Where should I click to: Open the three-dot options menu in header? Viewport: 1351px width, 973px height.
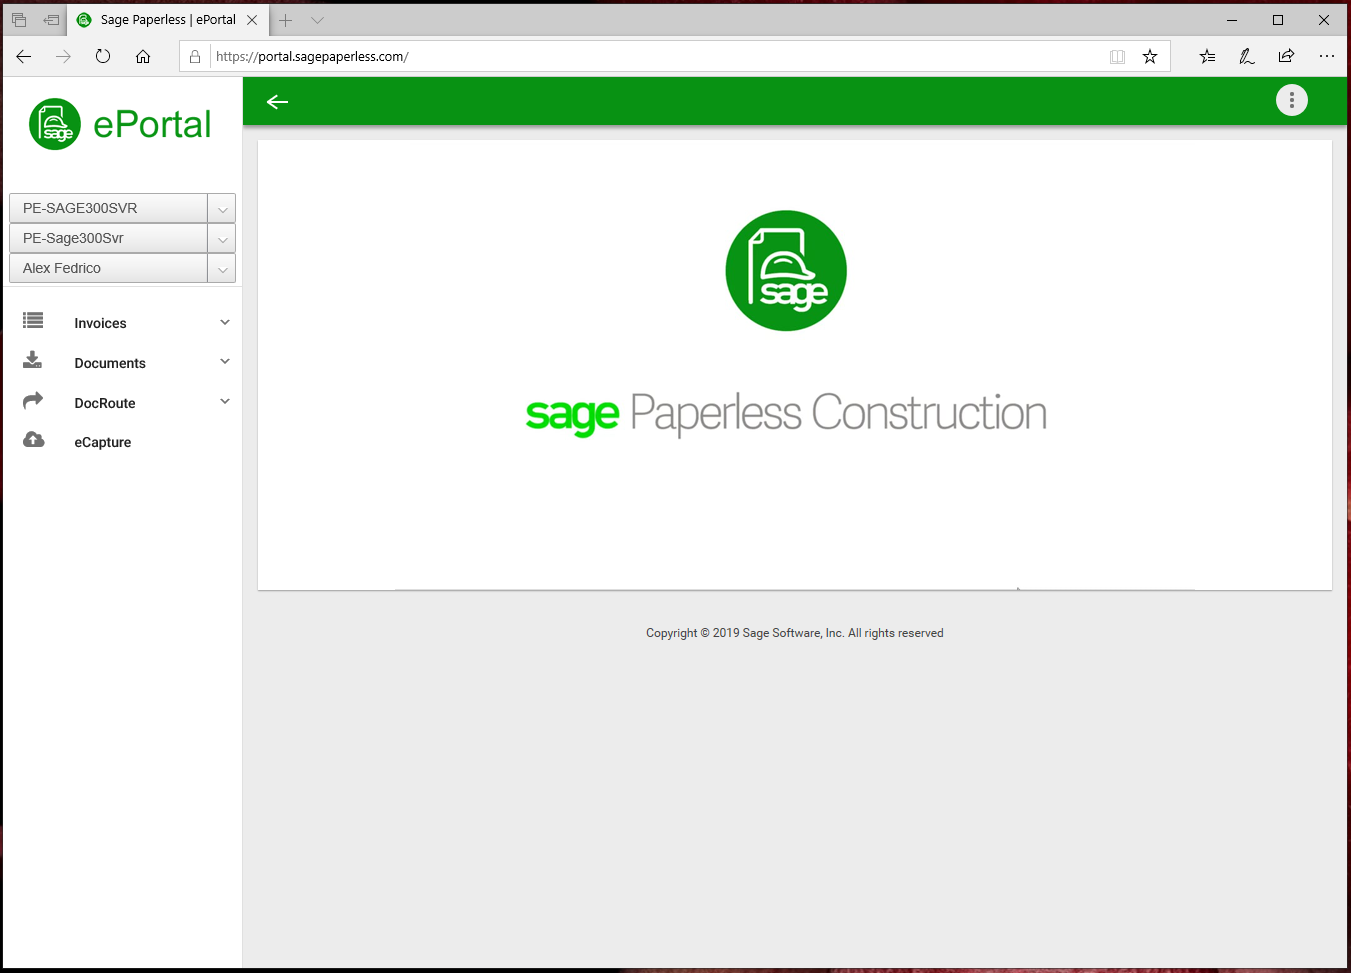coord(1291,100)
